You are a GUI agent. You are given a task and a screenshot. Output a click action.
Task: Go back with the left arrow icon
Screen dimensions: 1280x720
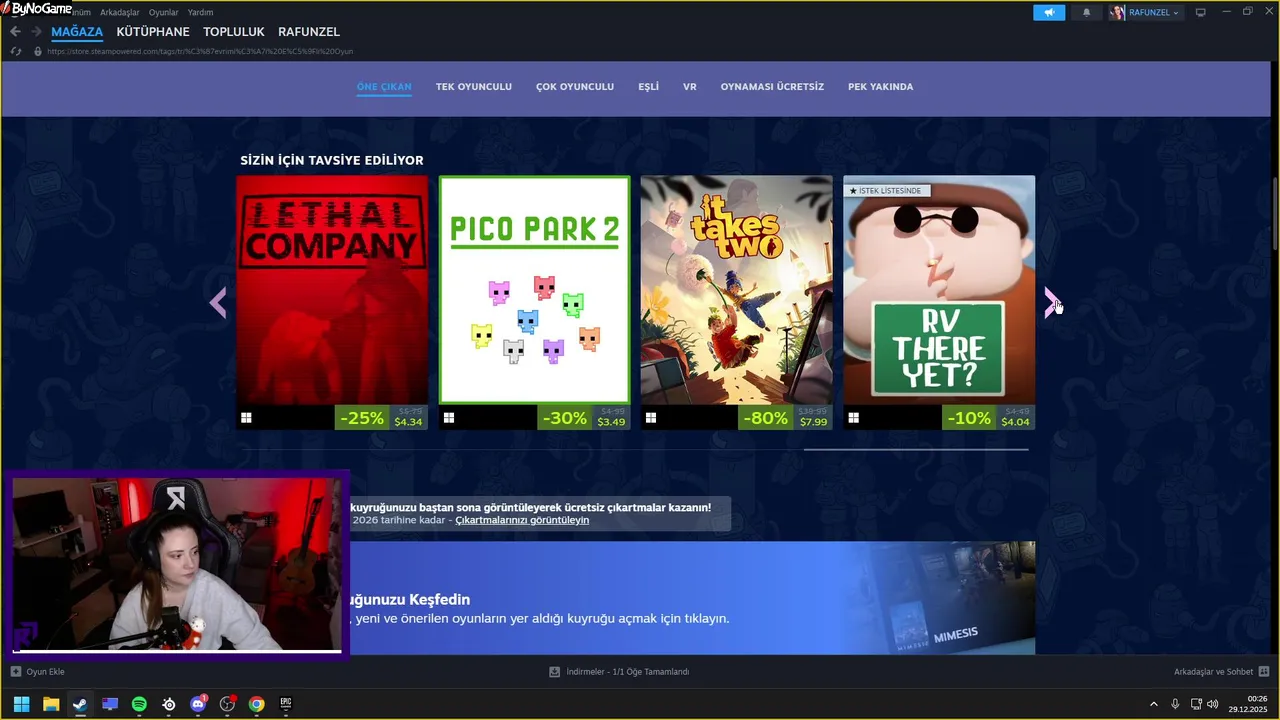point(15,32)
